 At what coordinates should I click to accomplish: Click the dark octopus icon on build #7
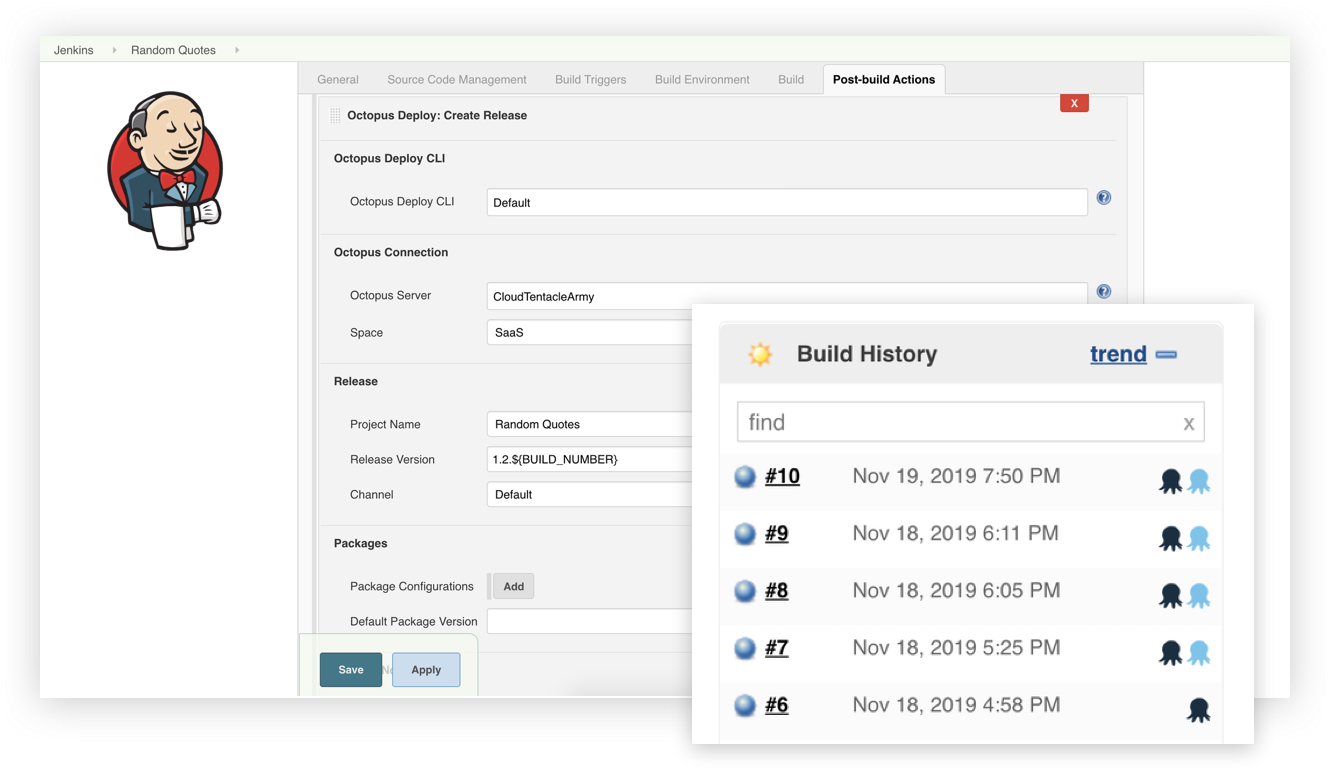coord(1170,652)
